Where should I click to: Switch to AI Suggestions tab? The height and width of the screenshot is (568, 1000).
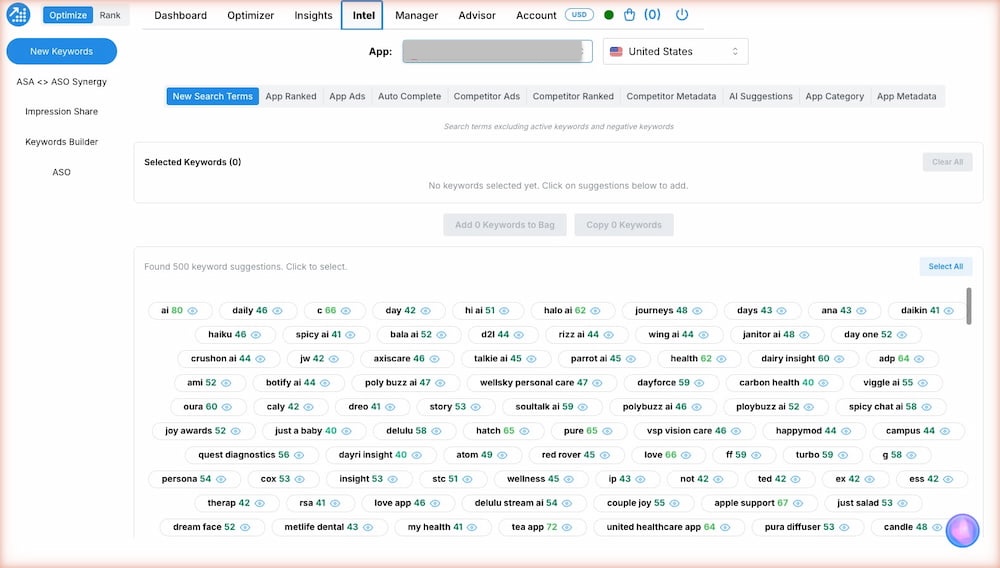(761, 96)
